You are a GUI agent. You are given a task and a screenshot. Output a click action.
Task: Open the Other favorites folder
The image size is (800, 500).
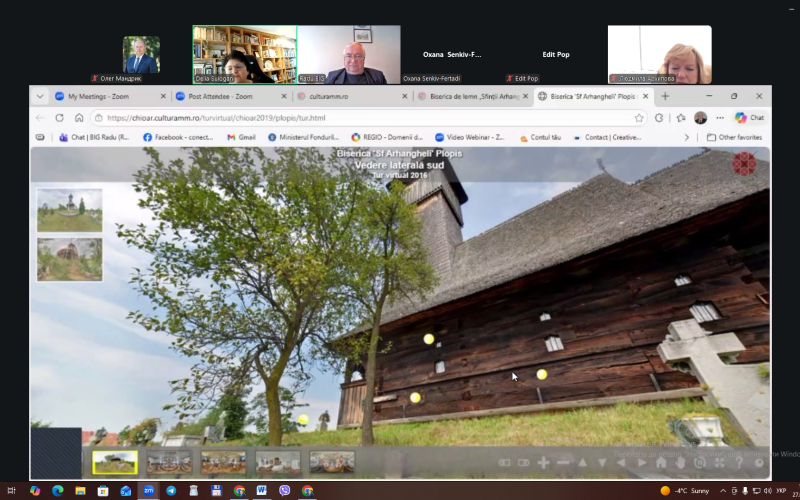[x=734, y=137]
